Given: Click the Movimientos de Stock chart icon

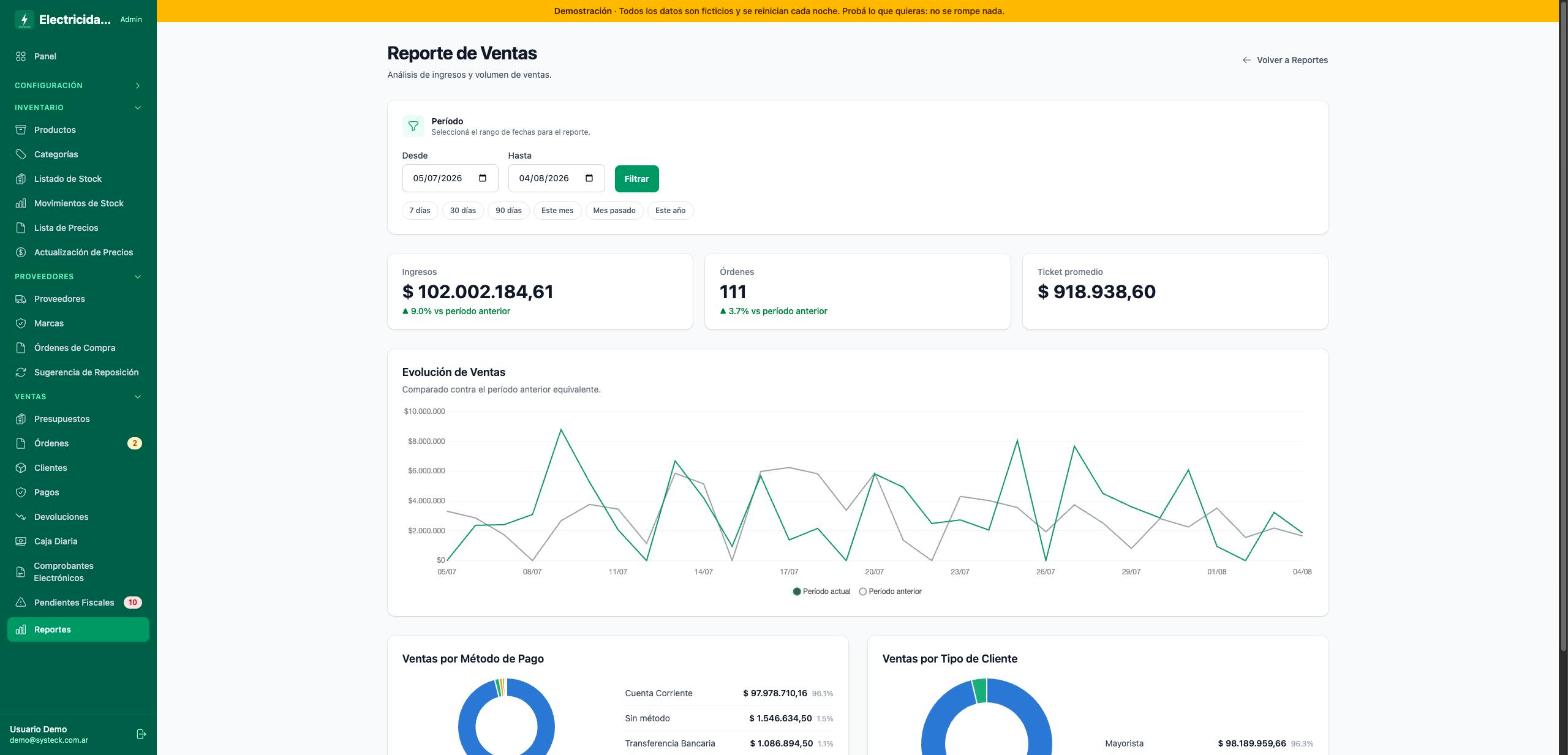Looking at the screenshot, I should [20, 203].
